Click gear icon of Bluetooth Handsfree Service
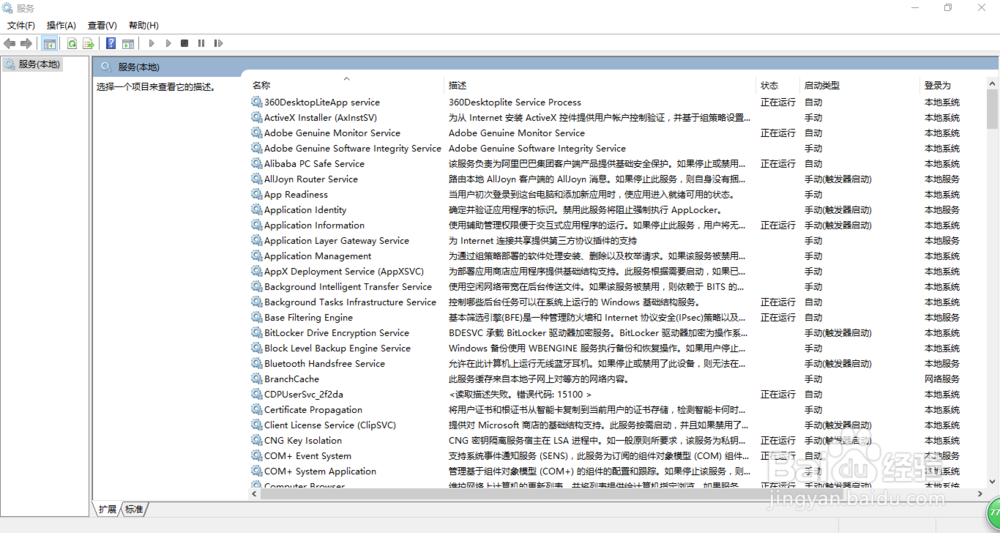 click(x=256, y=363)
